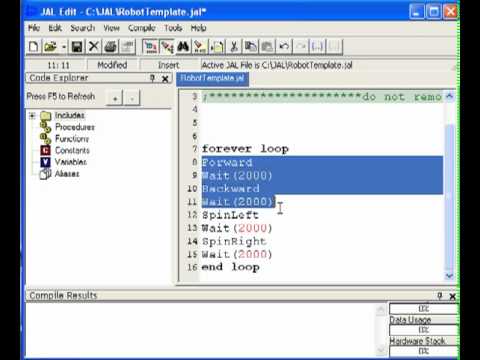Click the Constants red C icon
480x360 pixels.
[x=45, y=150]
